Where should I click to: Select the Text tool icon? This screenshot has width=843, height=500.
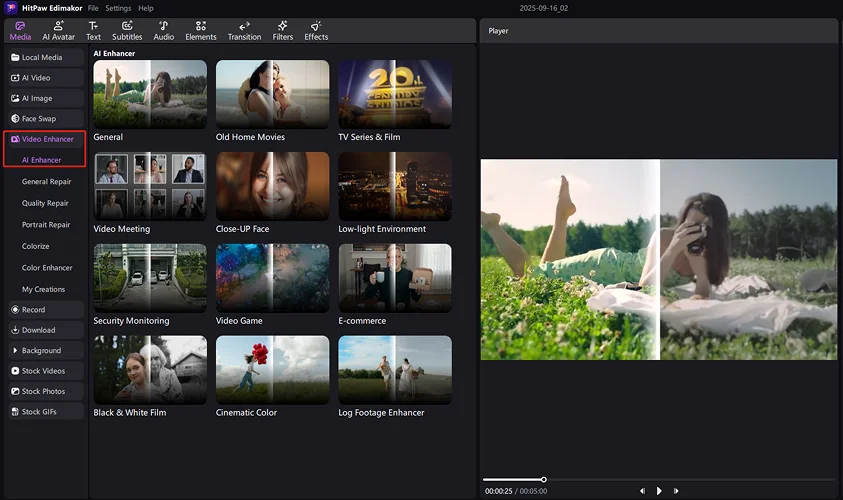[93, 30]
